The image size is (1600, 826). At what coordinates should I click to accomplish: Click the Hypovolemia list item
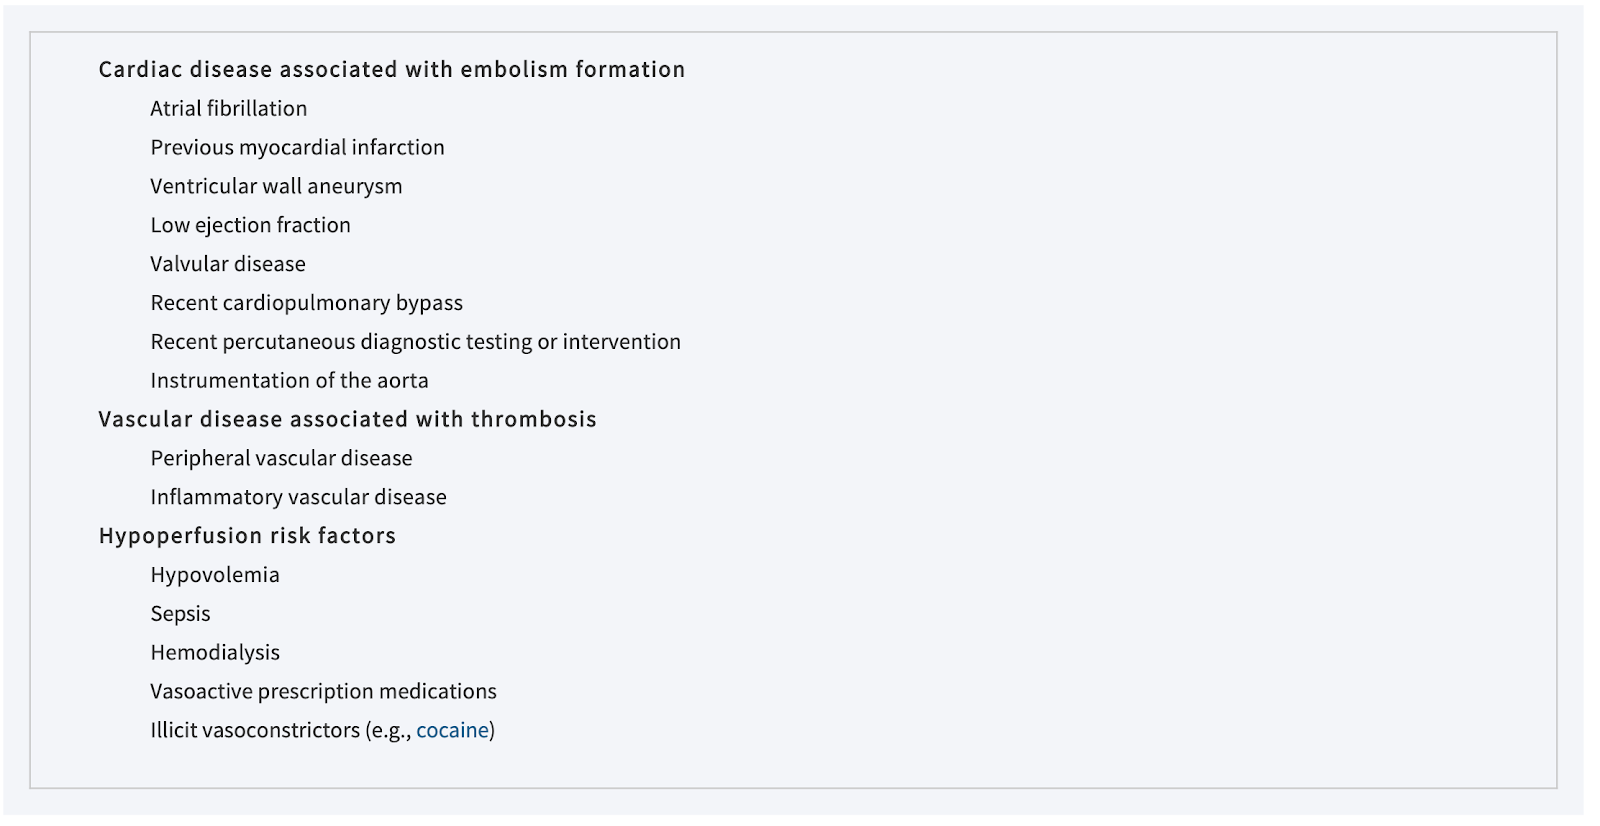click(215, 575)
